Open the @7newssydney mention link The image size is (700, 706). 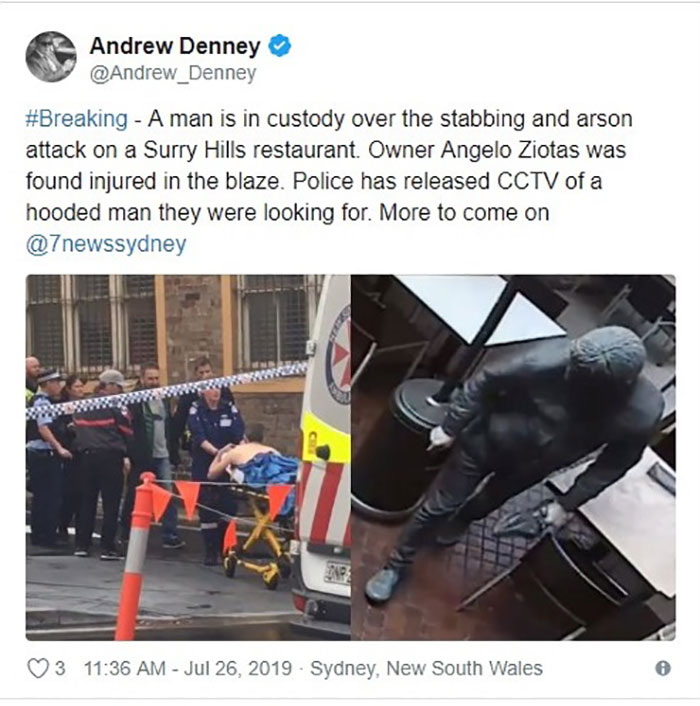point(106,244)
